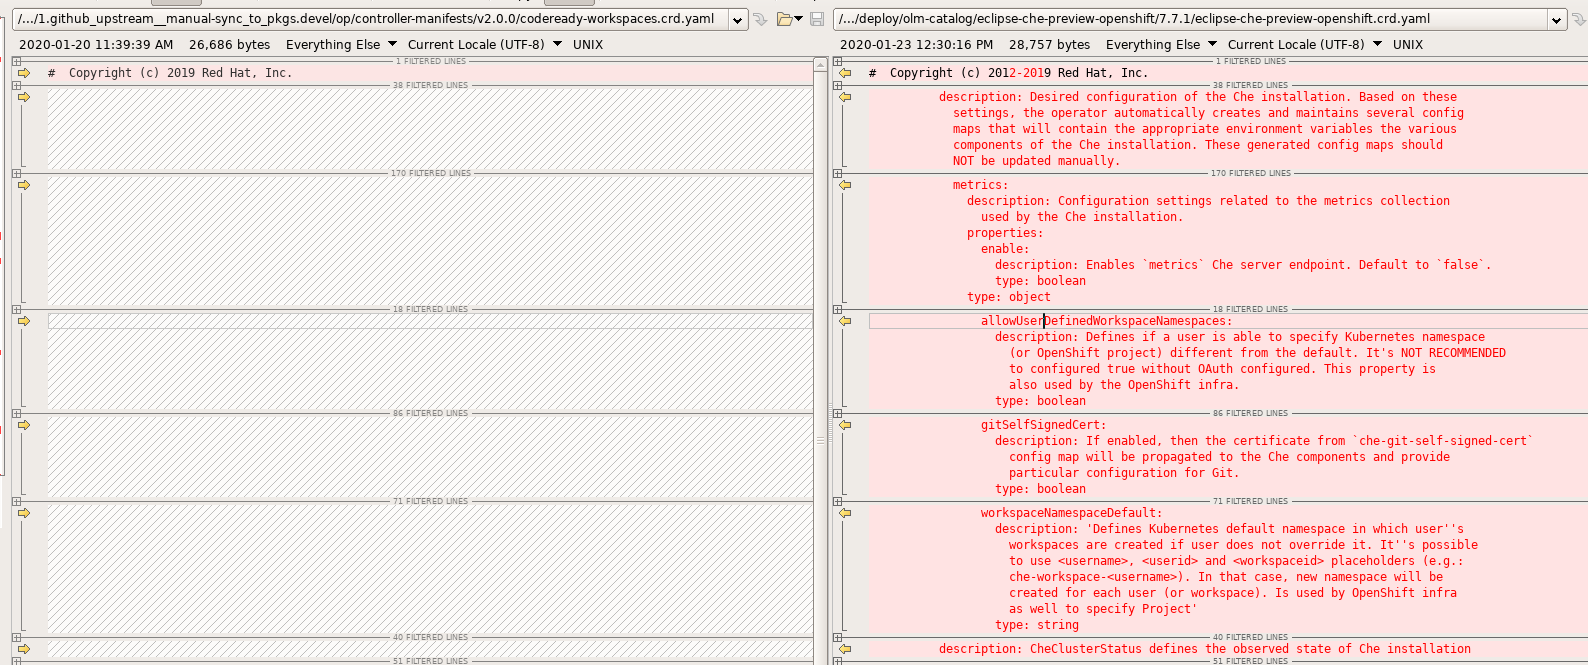This screenshot has width=1588, height=665.
Task: Click left pane browse parent arrow icon
Action: tap(760, 19)
